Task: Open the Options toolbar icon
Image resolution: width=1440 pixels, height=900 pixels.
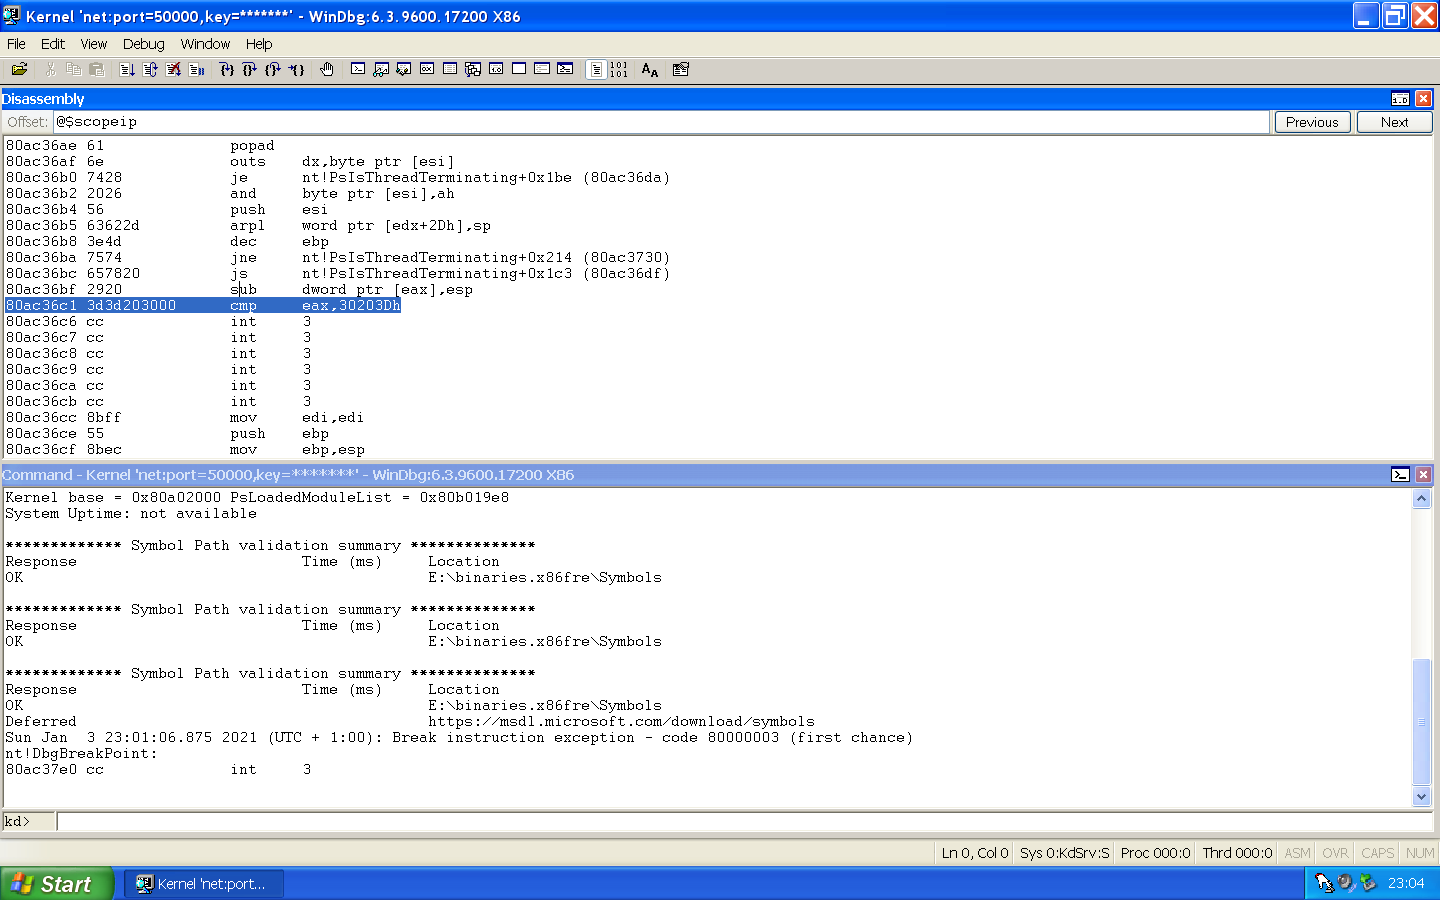Action: [681, 69]
